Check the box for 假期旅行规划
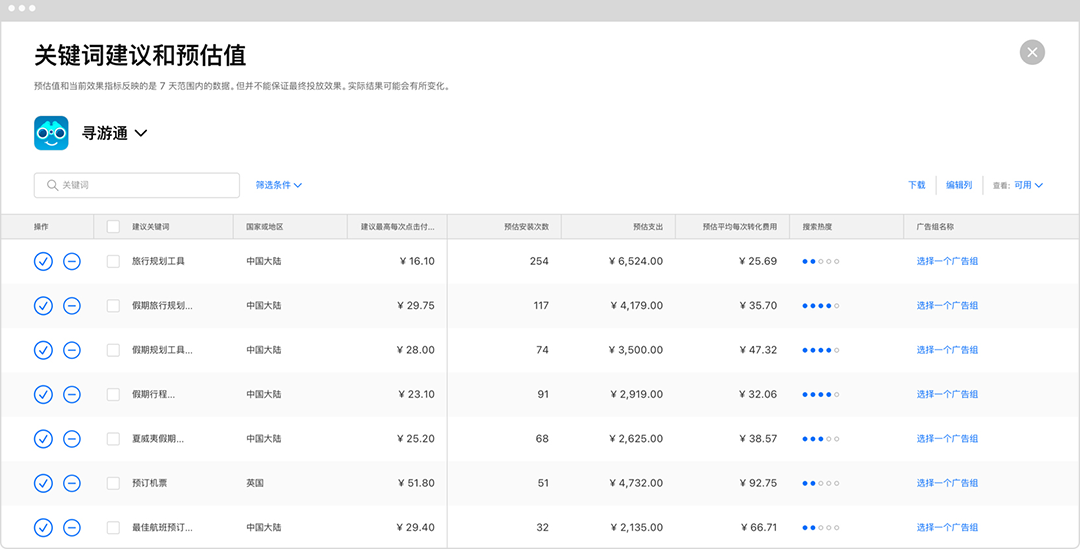Screen dimensions: 1080x556 [114, 305]
